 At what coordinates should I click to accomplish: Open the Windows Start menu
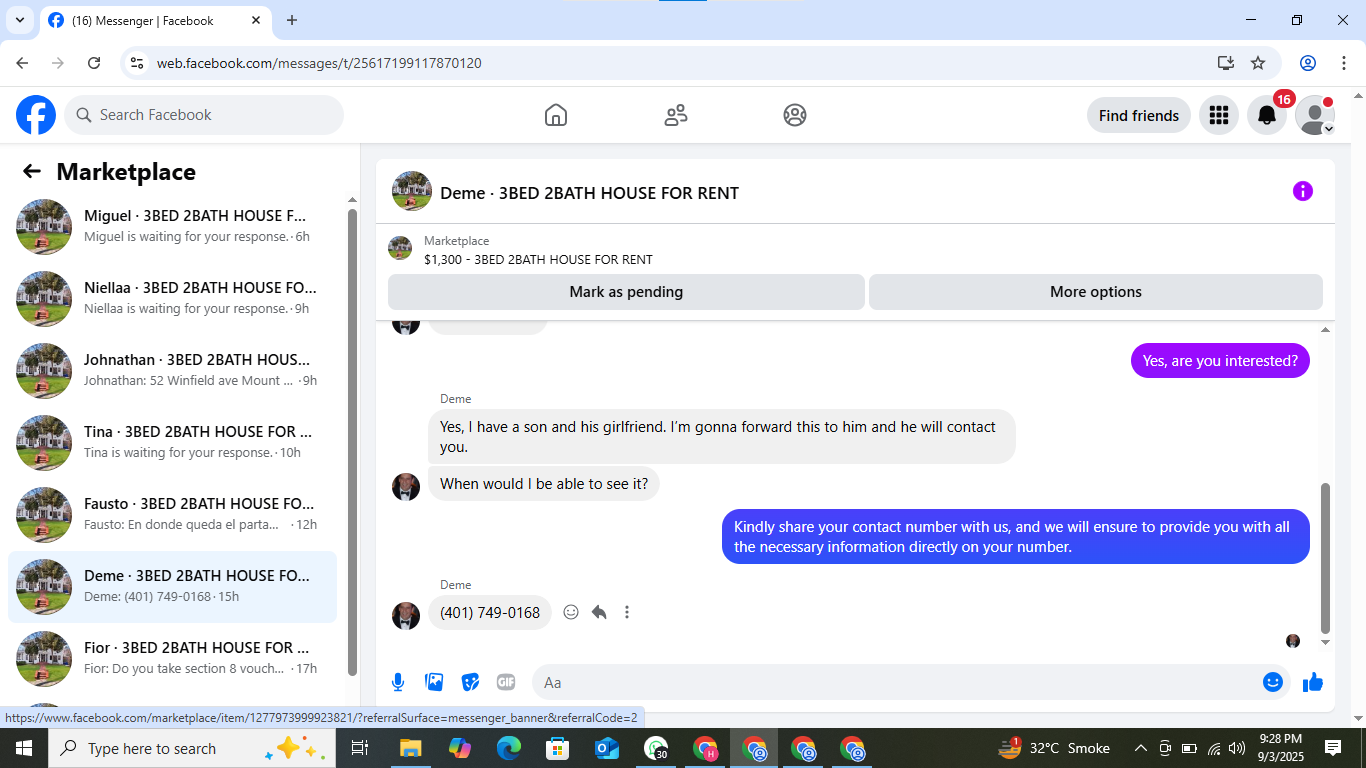coord(23,748)
